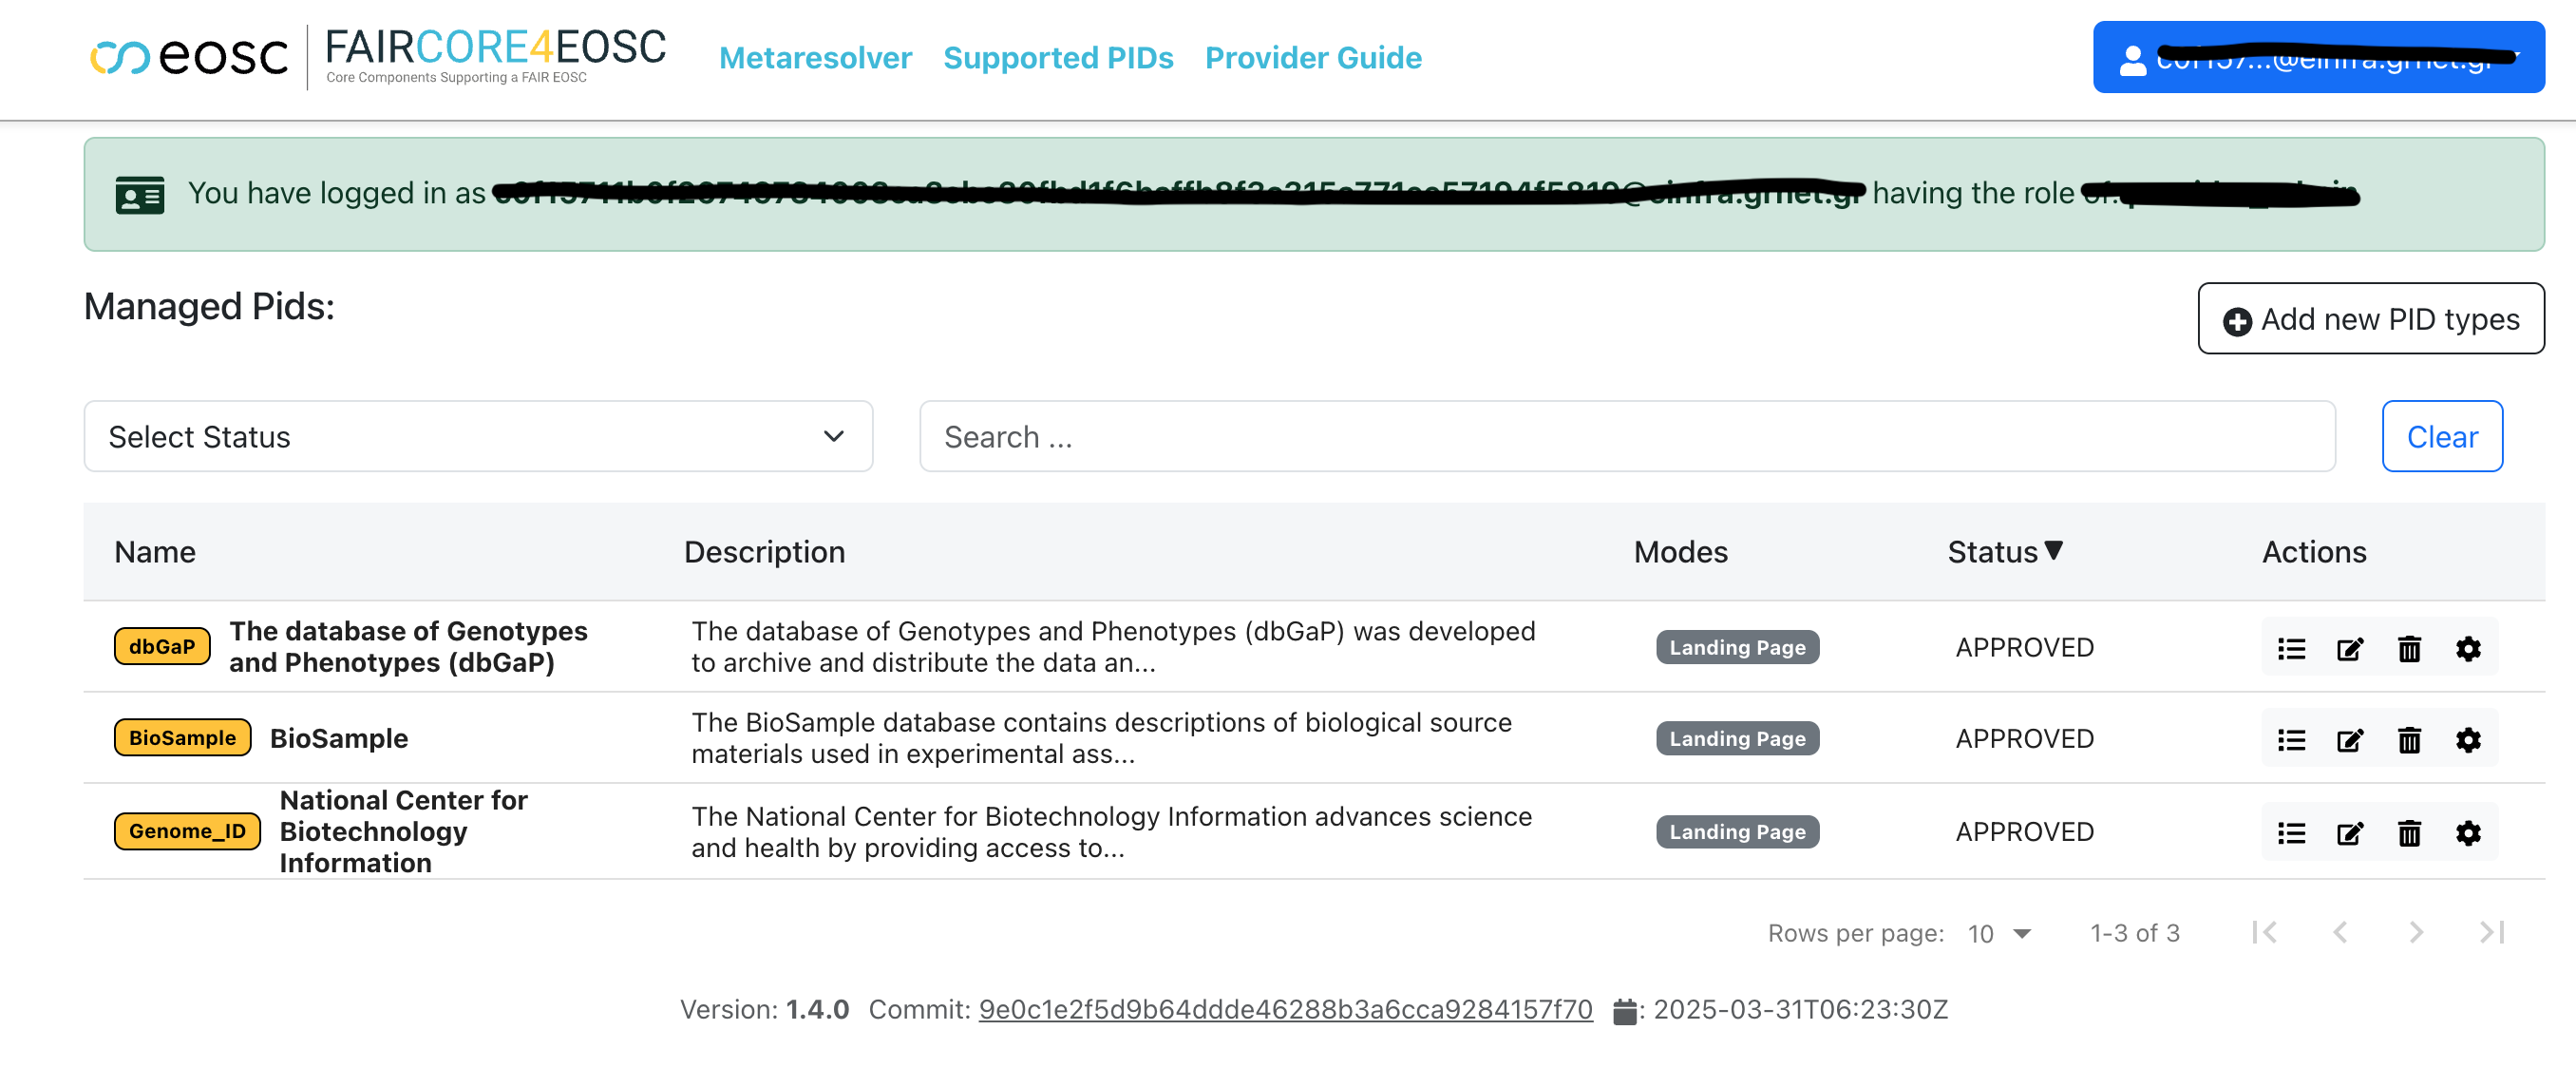Expand the Select Status dropdown
This screenshot has height=1068, width=2576.
(478, 437)
